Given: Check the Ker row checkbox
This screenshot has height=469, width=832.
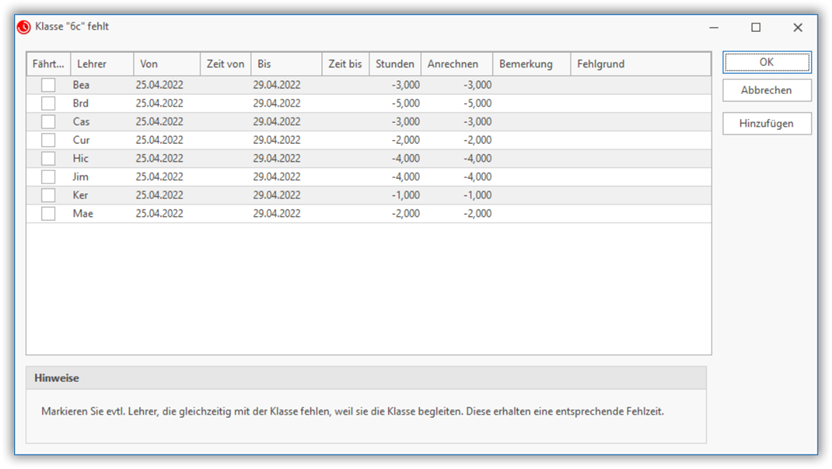Looking at the screenshot, I should tap(48, 195).
